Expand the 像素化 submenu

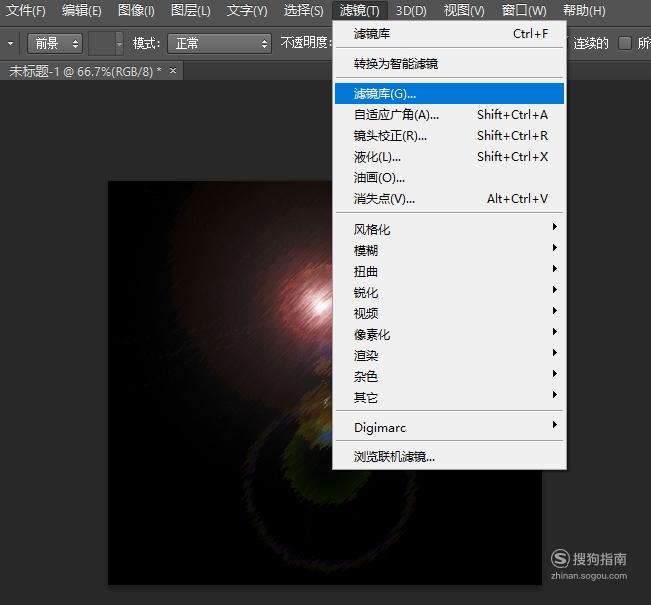click(x=450, y=334)
